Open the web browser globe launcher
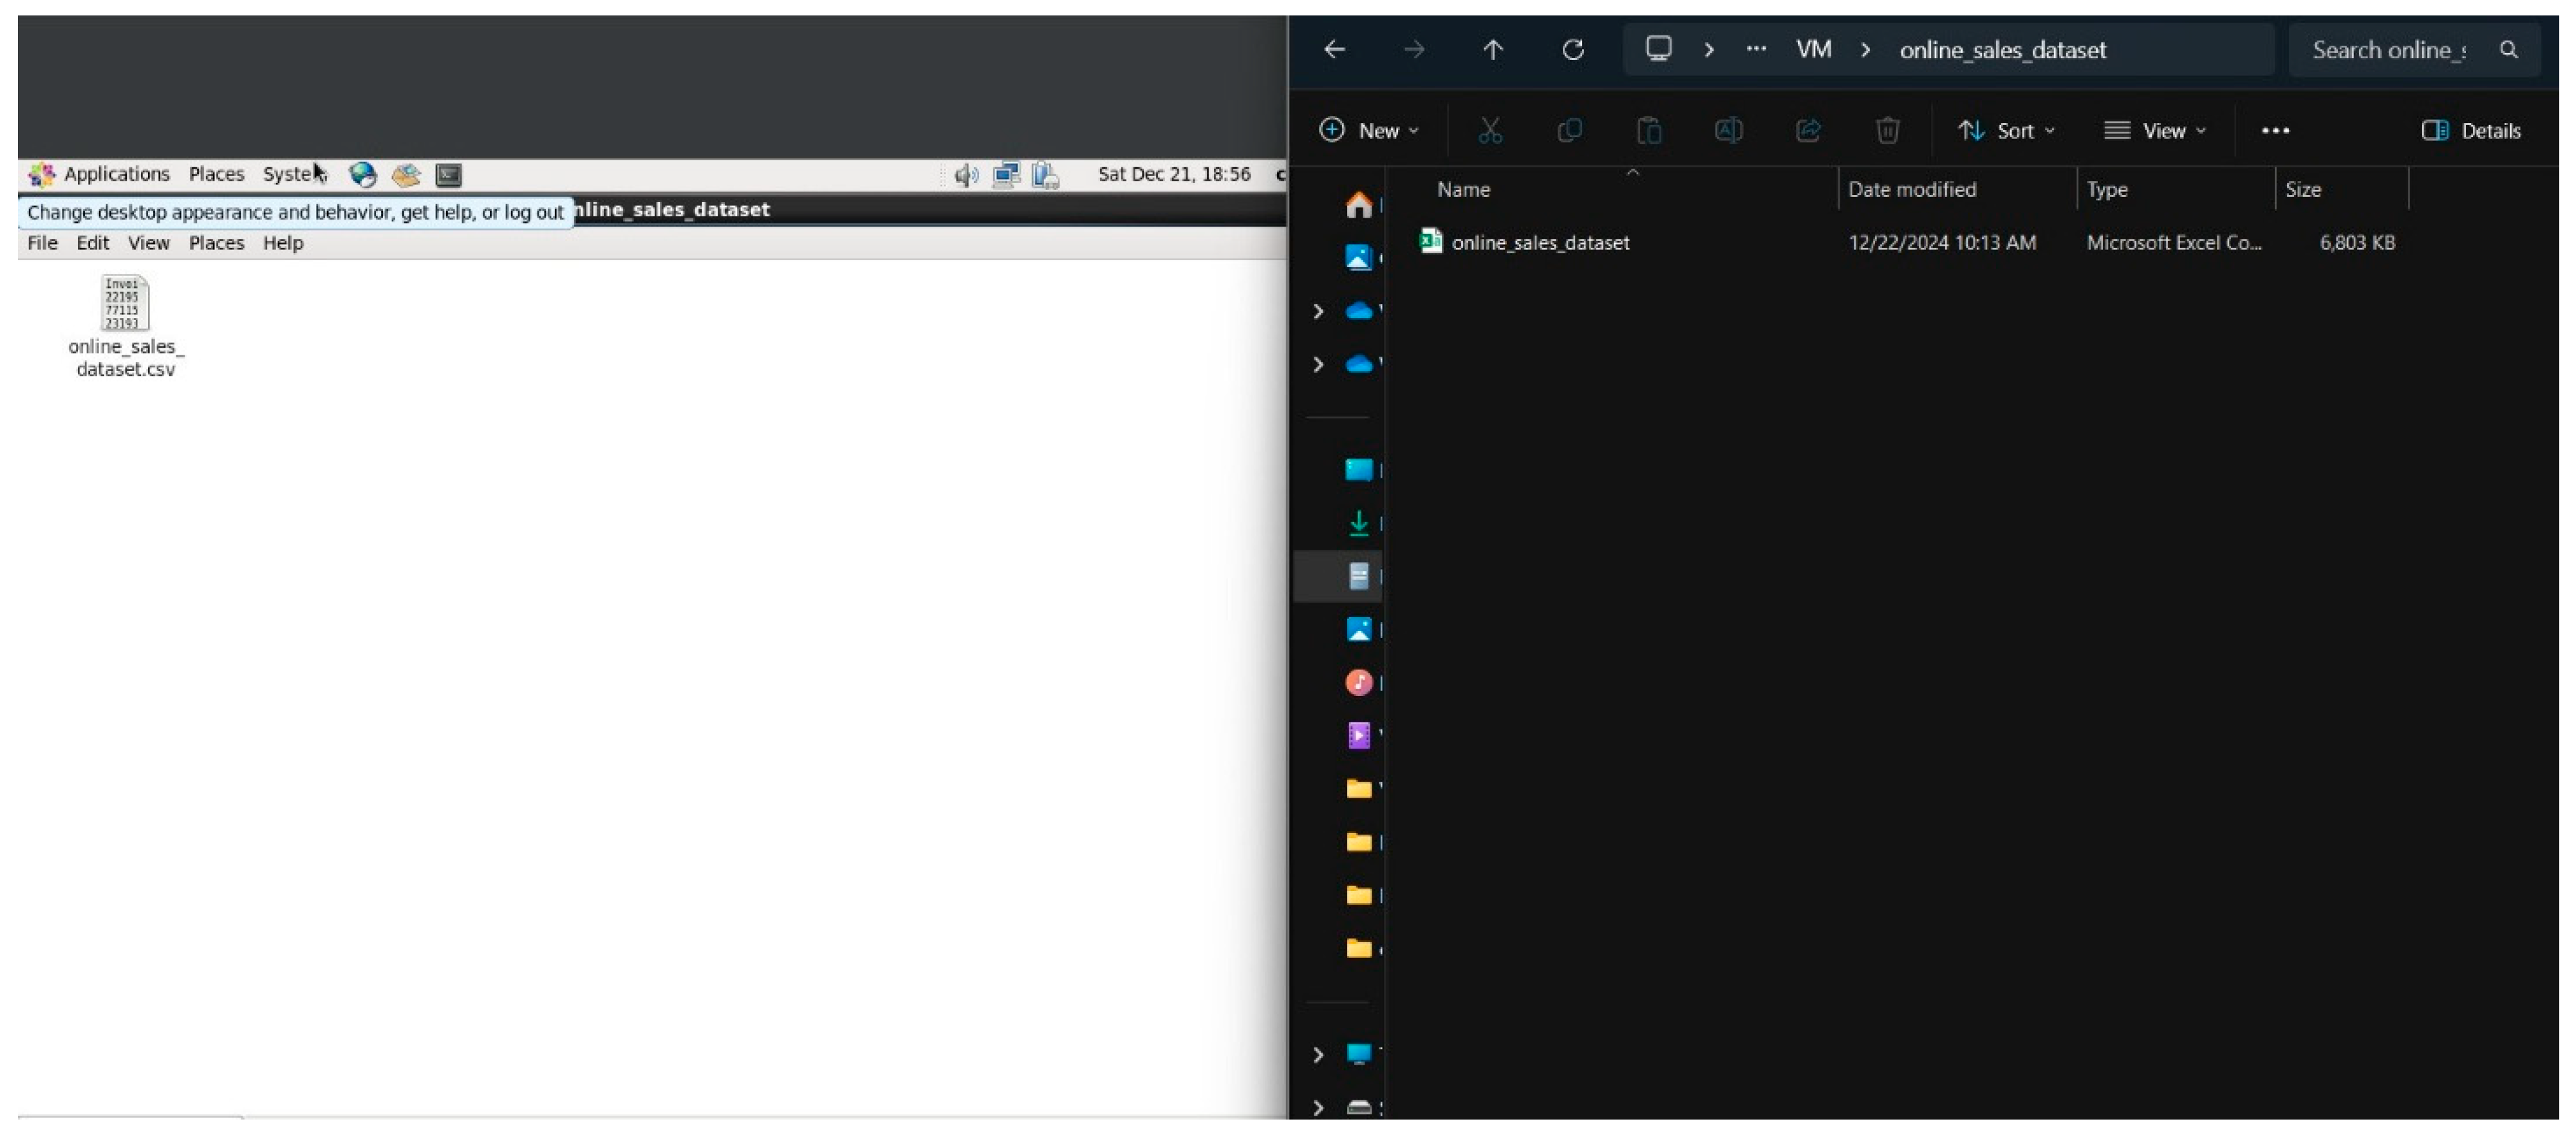2576x1135 pixels. pyautogui.click(x=362, y=175)
